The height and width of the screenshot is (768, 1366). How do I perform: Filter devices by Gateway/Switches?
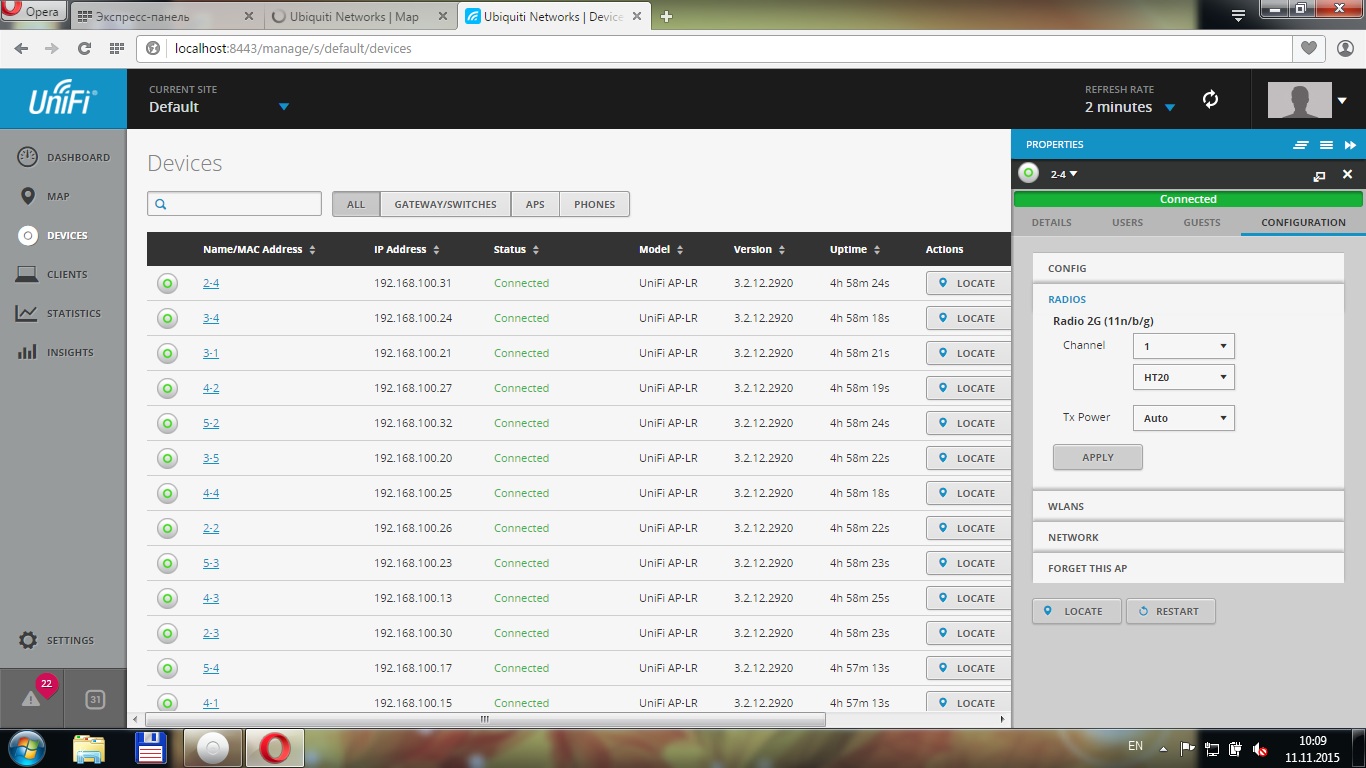point(445,204)
